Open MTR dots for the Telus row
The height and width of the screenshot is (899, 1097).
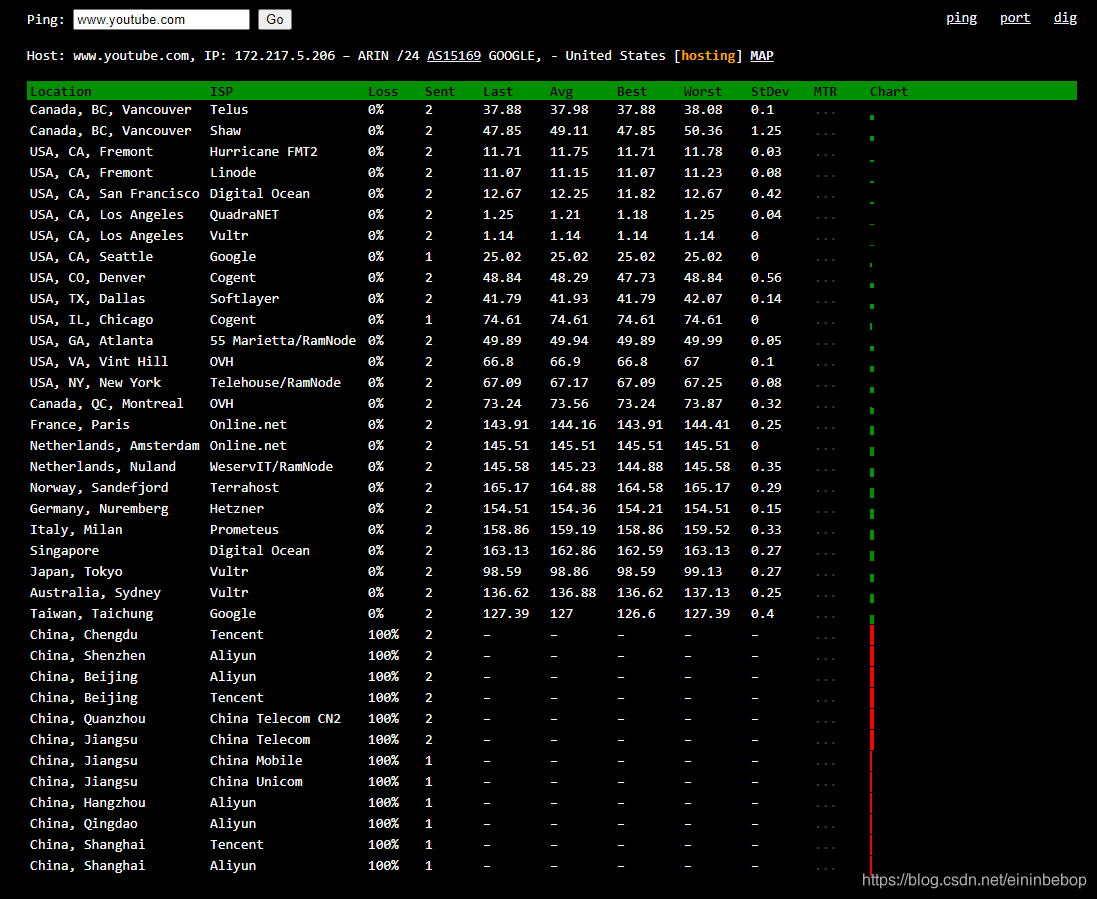click(x=825, y=112)
